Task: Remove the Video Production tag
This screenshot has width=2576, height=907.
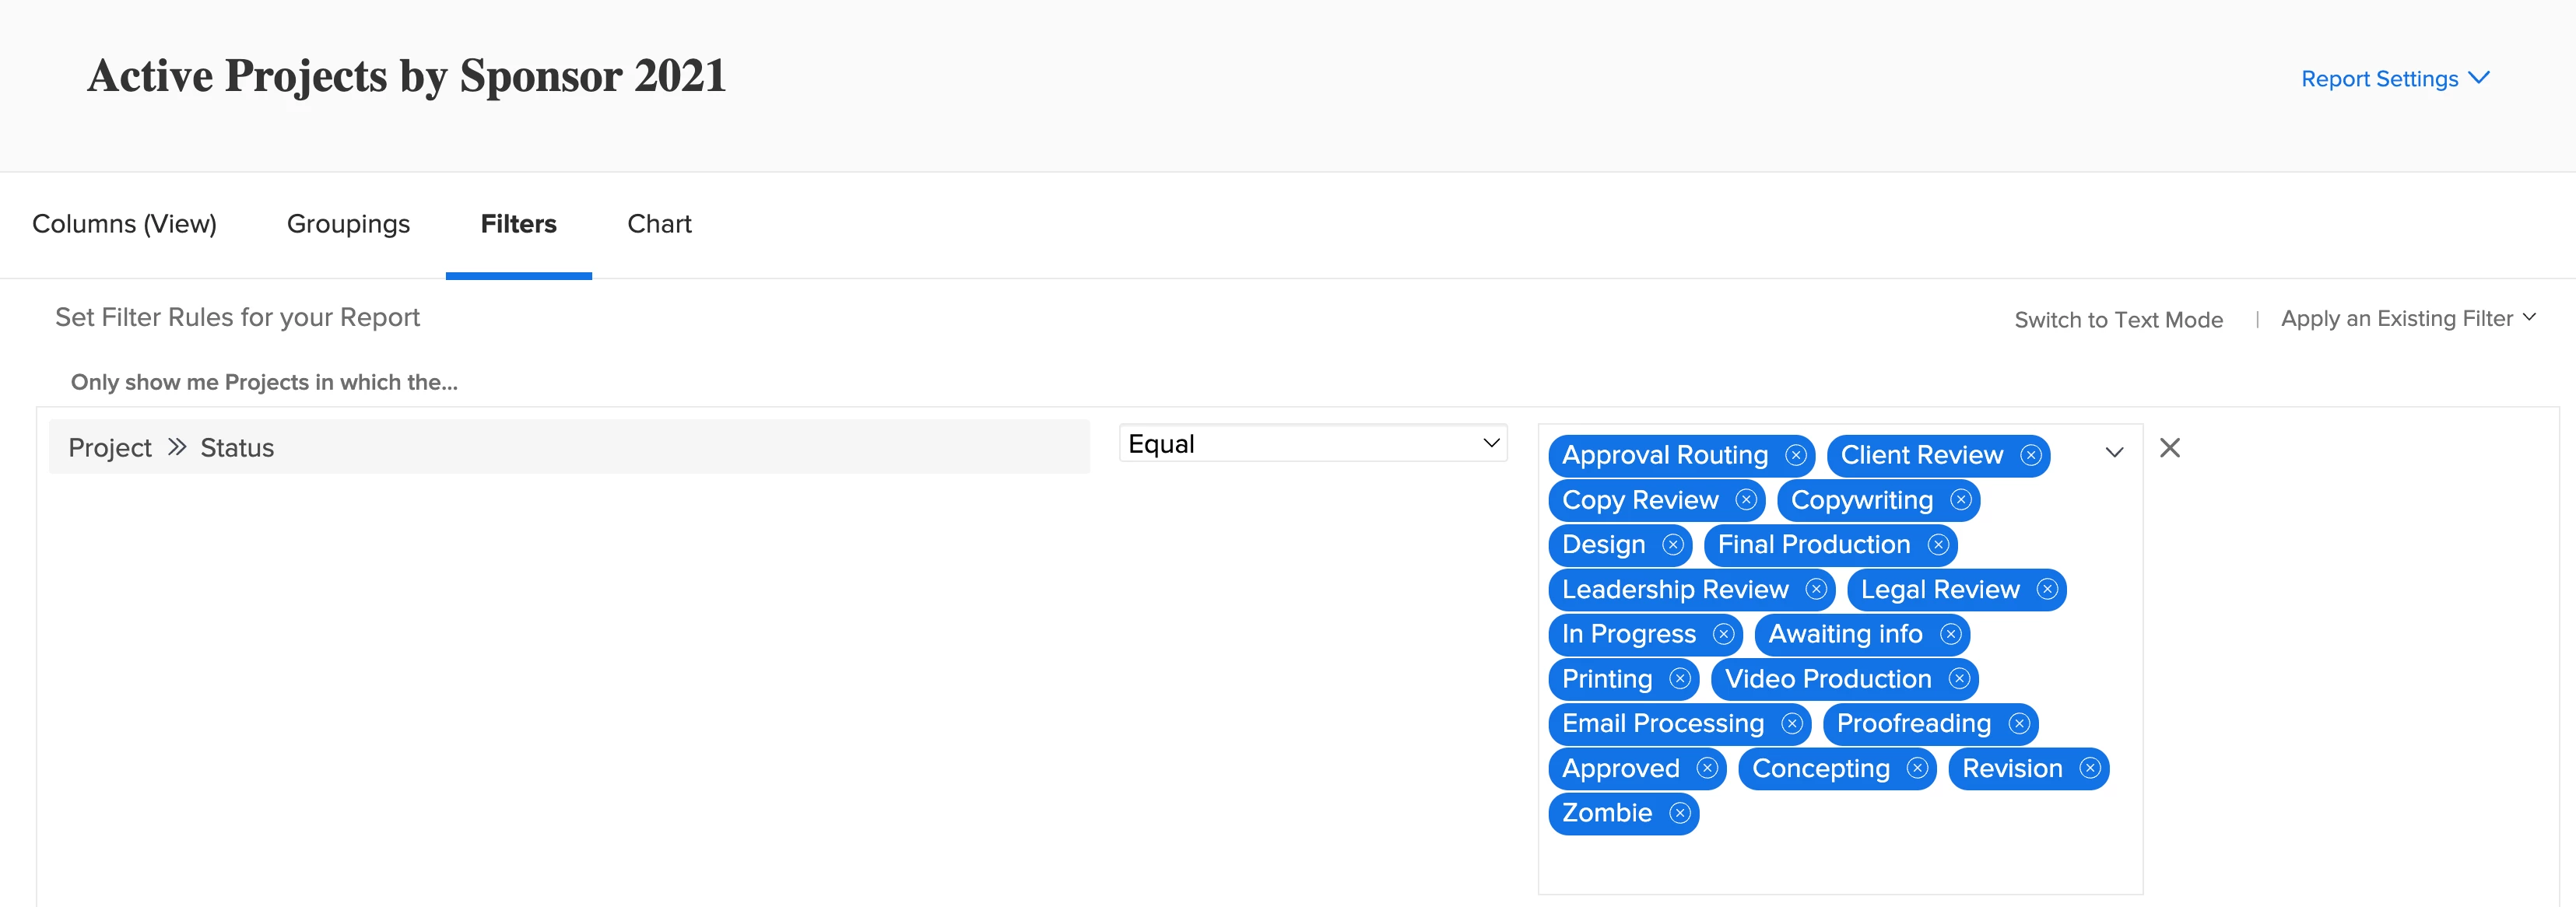Action: 1959,679
